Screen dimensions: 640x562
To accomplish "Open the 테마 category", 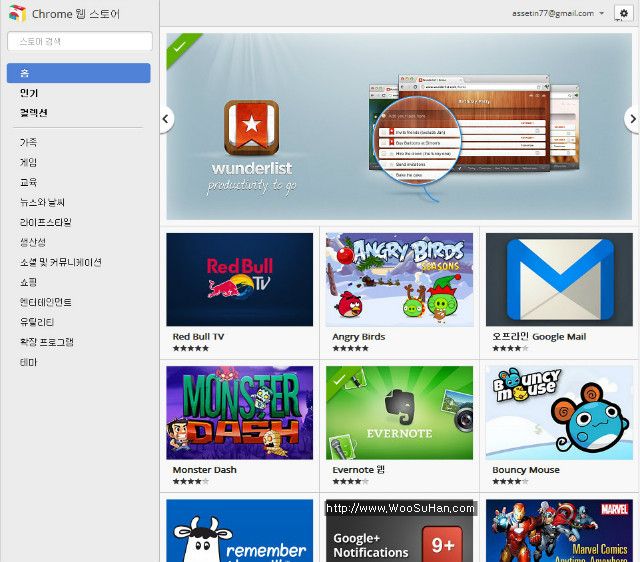I will click(x=29, y=362).
